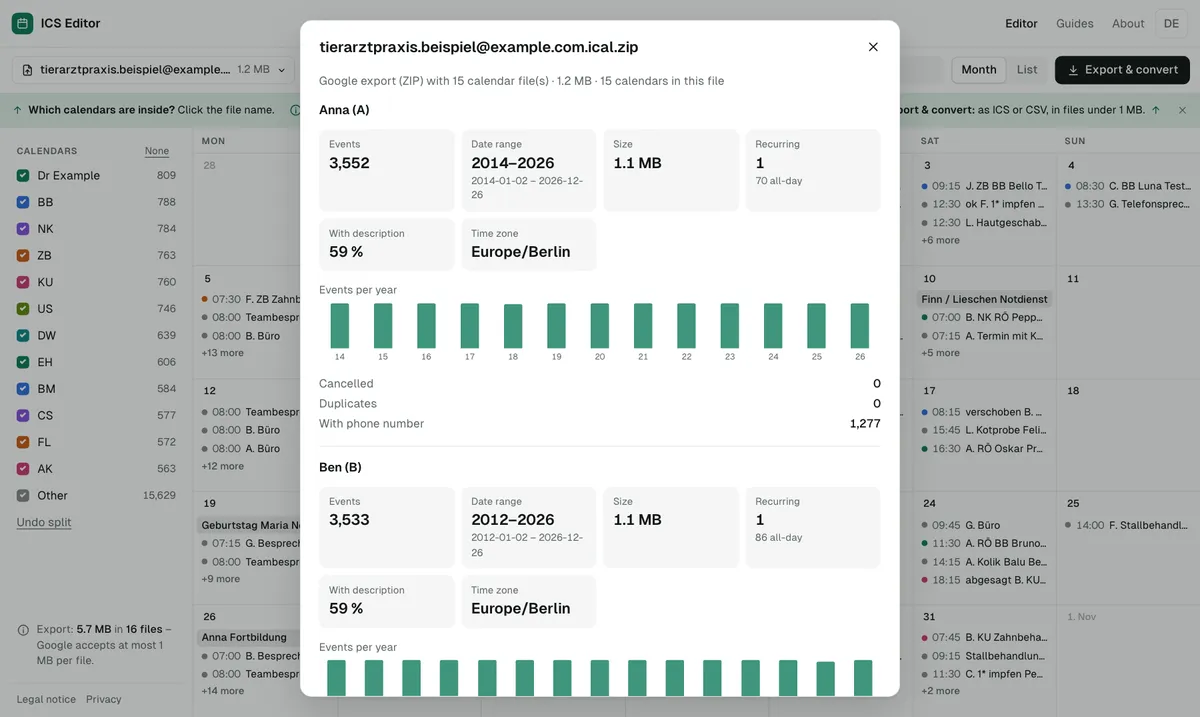Toggle the Other calendars checkbox
1200x717 pixels.
(23, 495)
